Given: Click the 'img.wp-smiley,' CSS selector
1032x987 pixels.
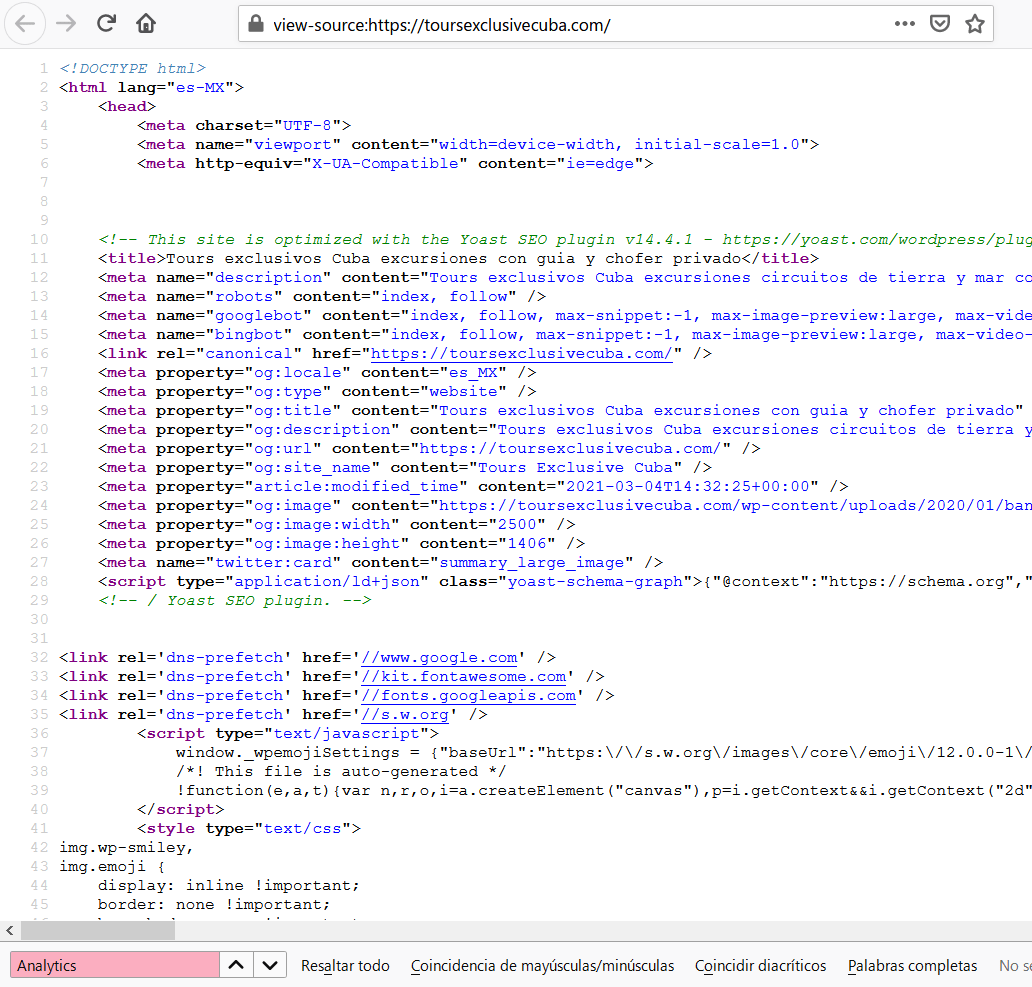Looking at the screenshot, I should [126, 848].
